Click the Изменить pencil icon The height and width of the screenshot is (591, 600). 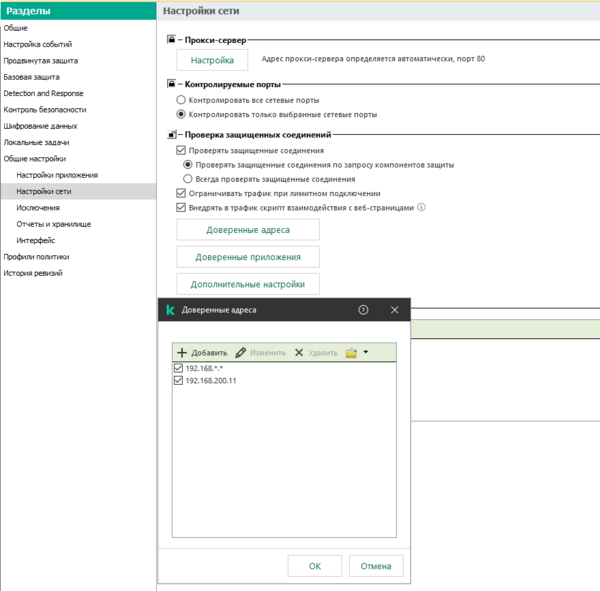(x=240, y=353)
